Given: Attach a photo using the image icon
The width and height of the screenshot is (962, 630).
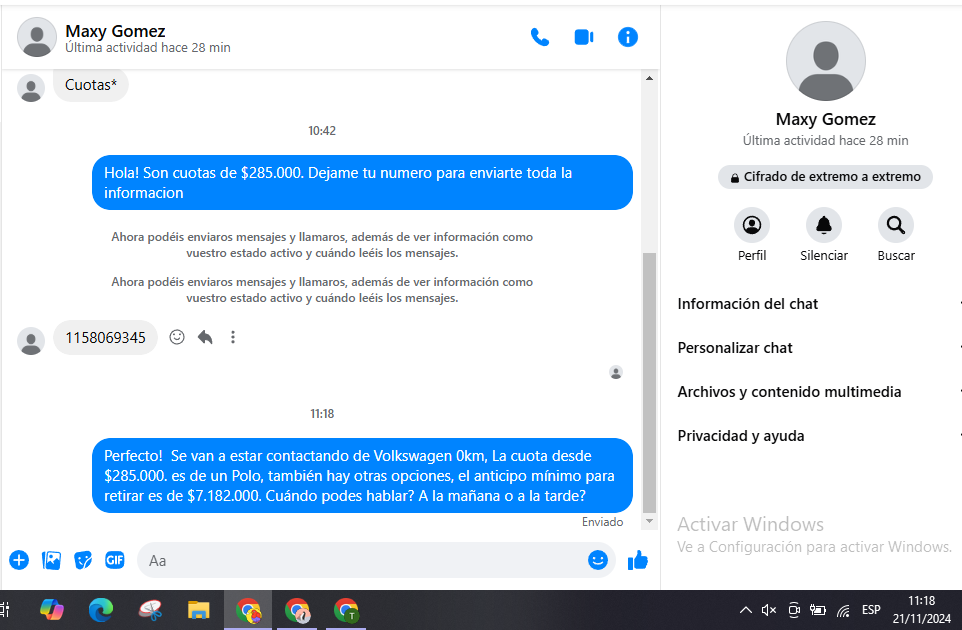Looking at the screenshot, I should pyautogui.click(x=52, y=560).
